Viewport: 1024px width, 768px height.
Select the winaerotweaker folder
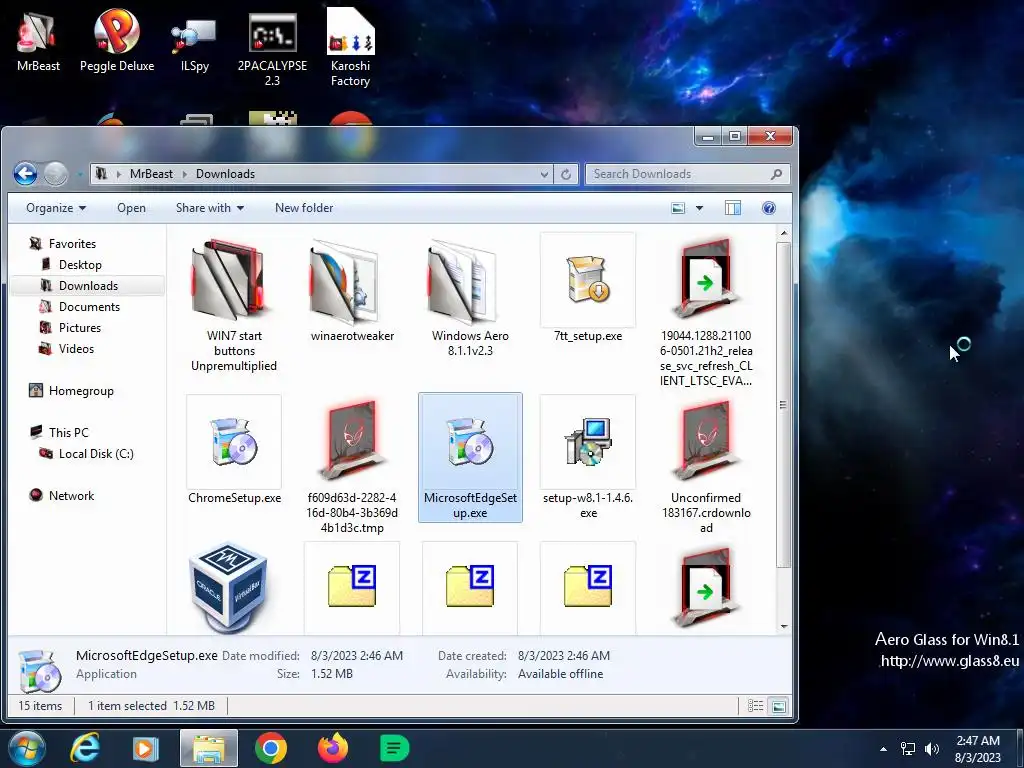pyautogui.click(x=352, y=291)
